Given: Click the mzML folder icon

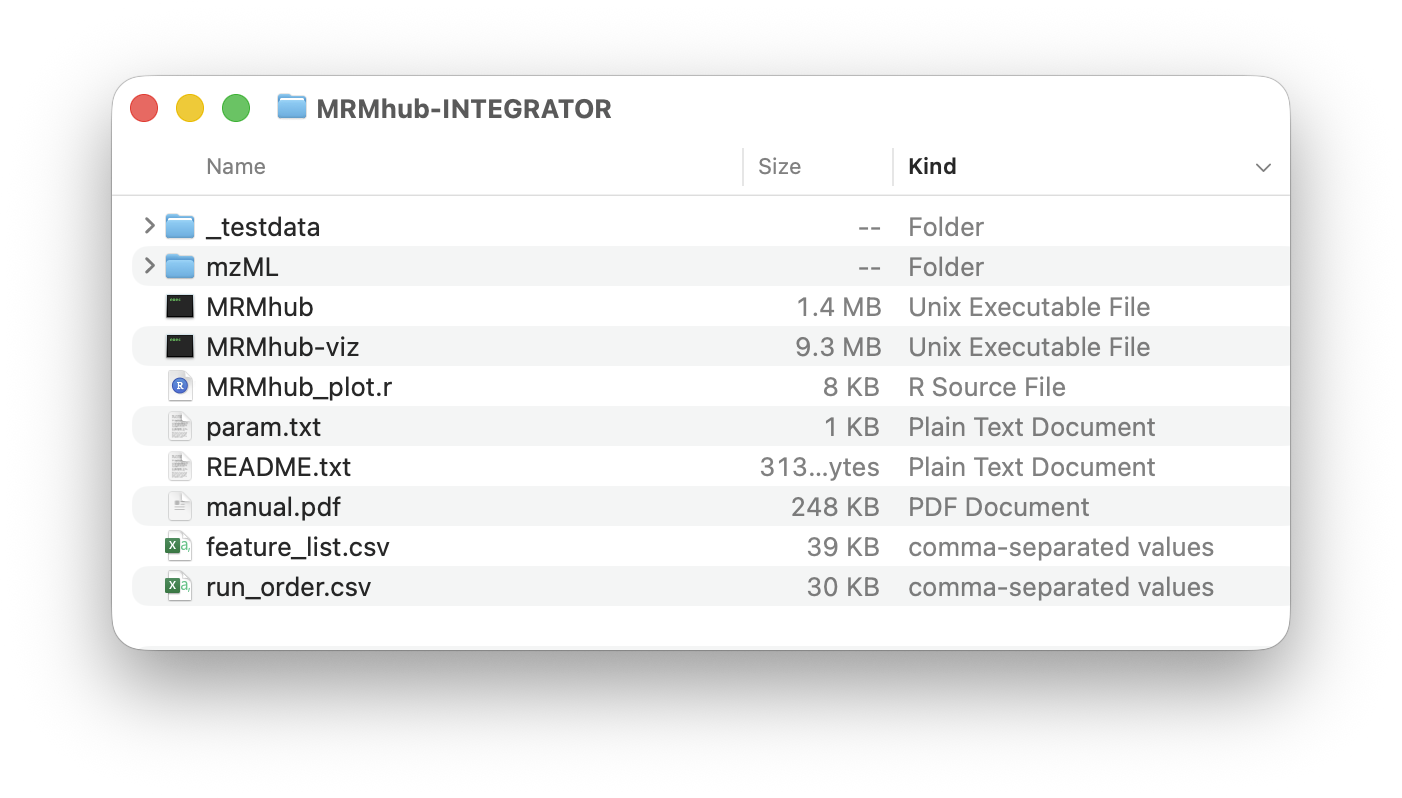Looking at the screenshot, I should 180,267.
